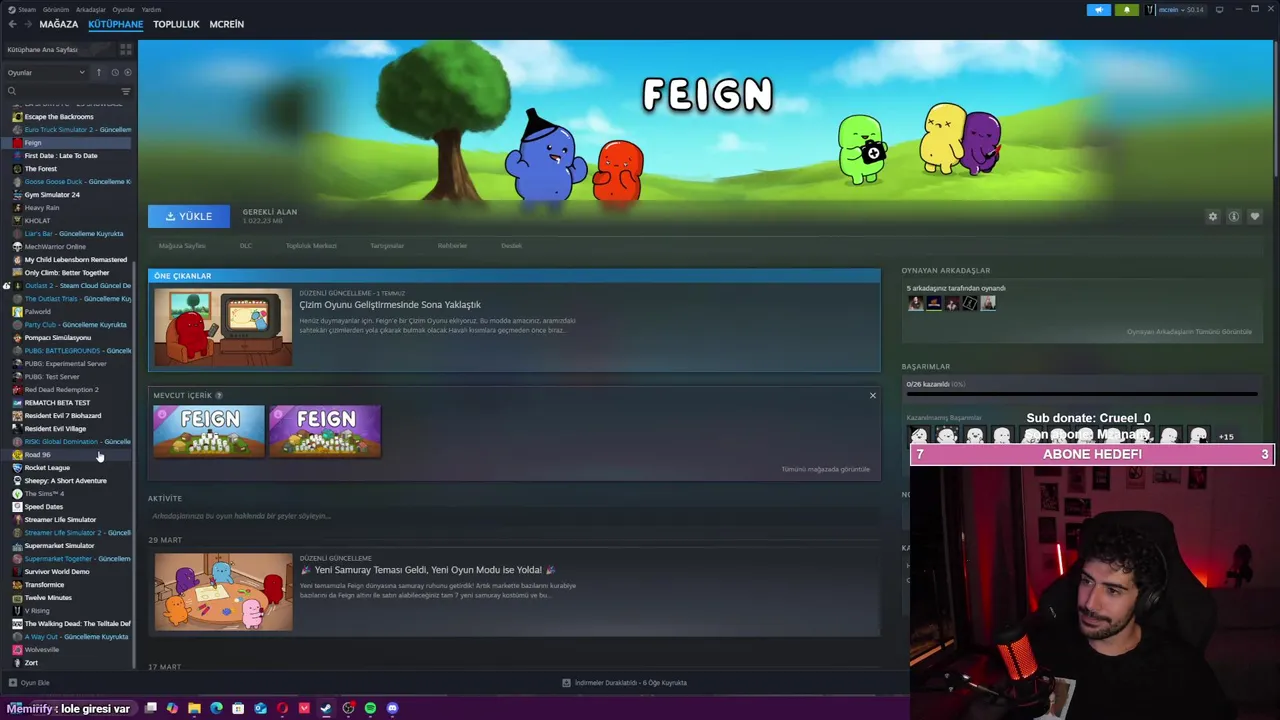Open the MAĞAZA store tab
This screenshot has width=1280, height=720.
(58, 24)
